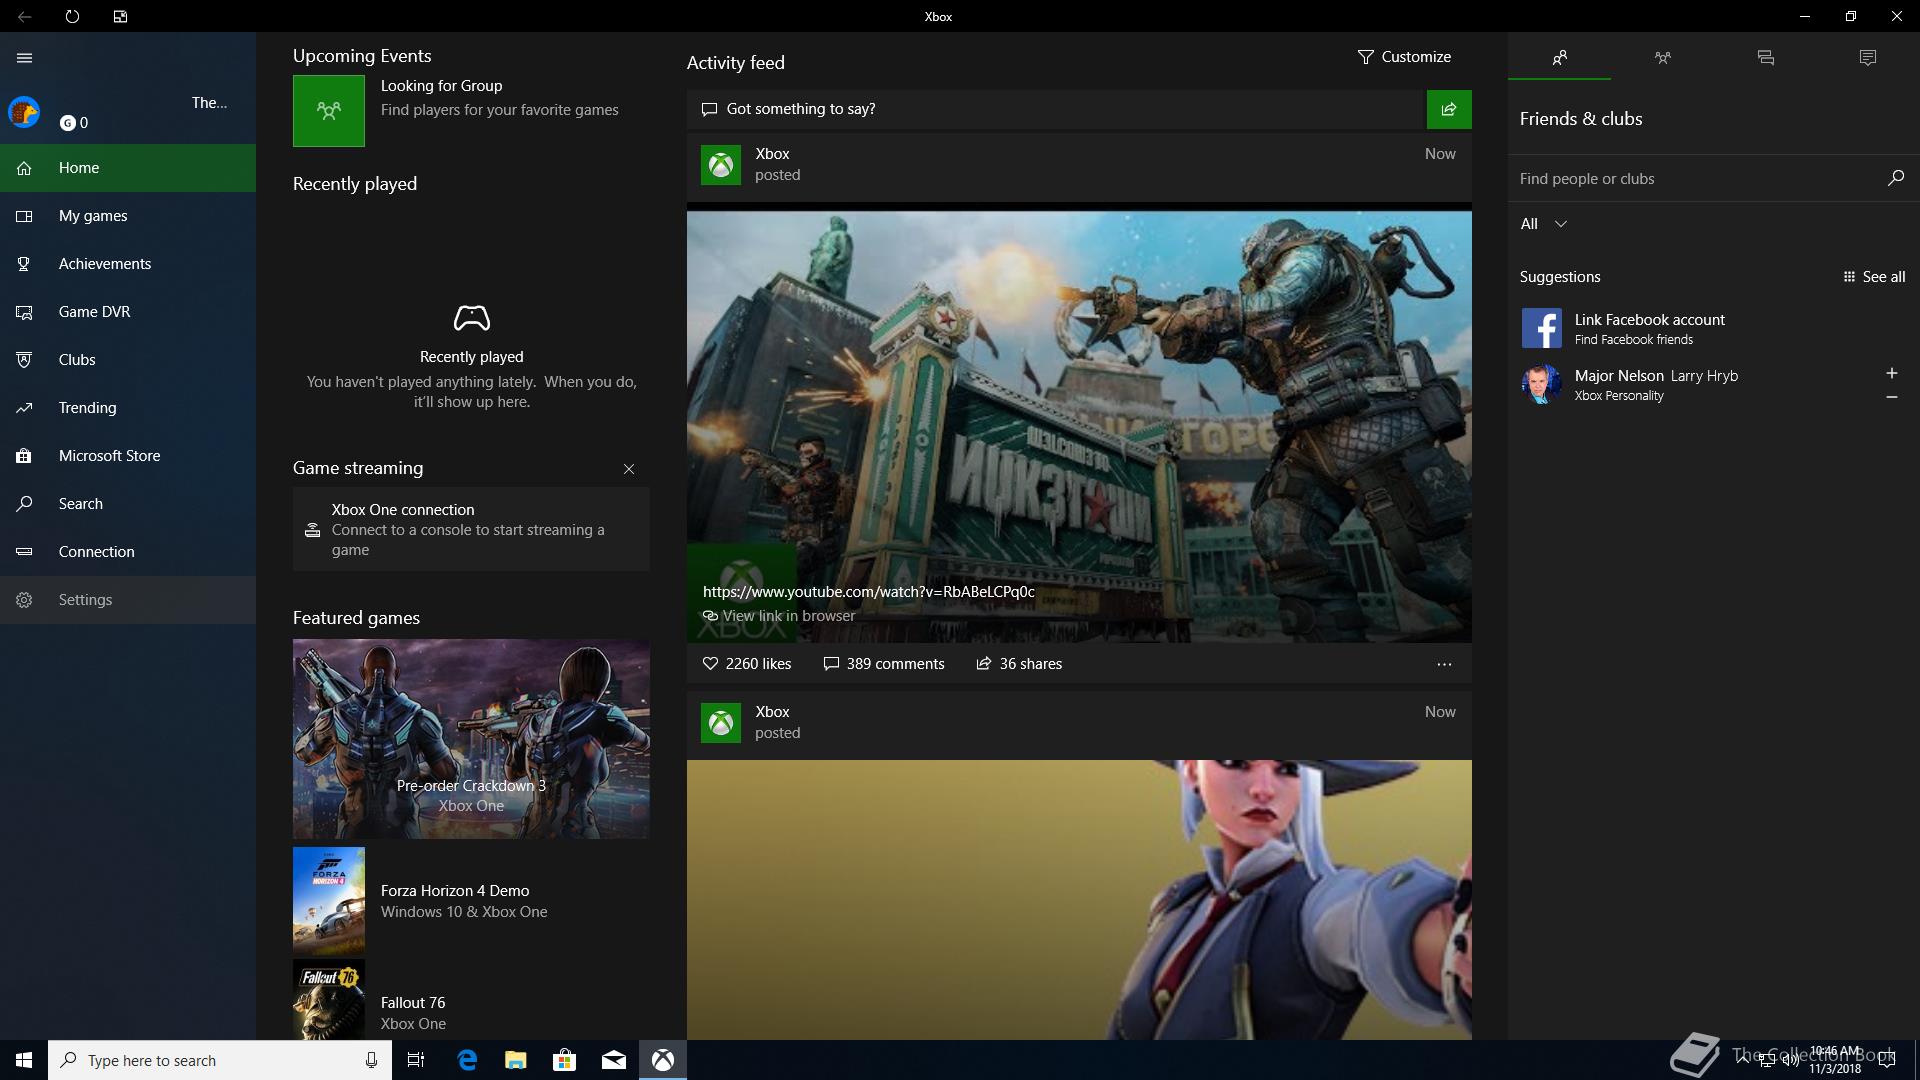Open Mail app from taskbar
The width and height of the screenshot is (1920, 1080).
(x=614, y=1060)
